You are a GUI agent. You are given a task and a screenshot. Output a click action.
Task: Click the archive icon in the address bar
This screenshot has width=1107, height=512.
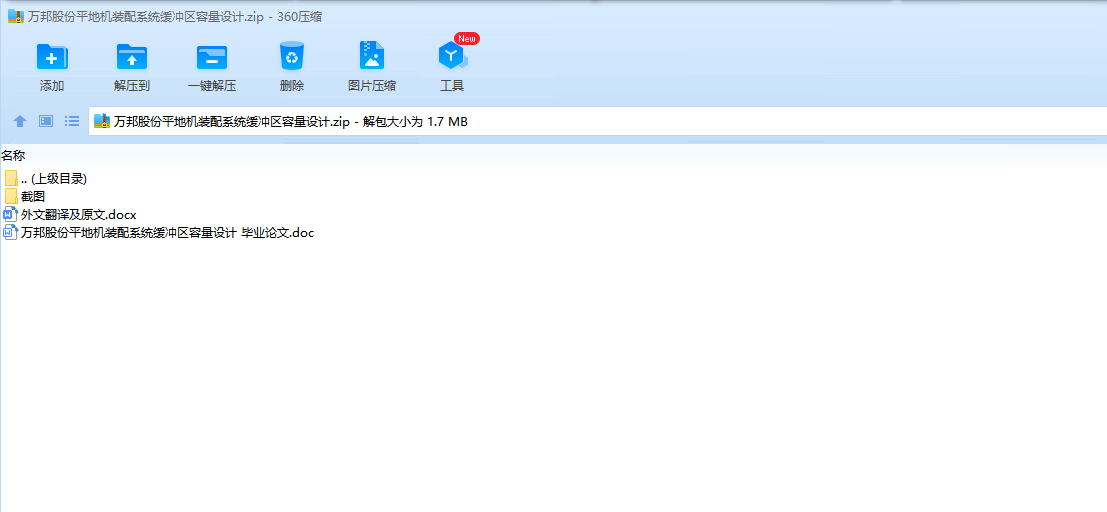pyautogui.click(x=102, y=121)
